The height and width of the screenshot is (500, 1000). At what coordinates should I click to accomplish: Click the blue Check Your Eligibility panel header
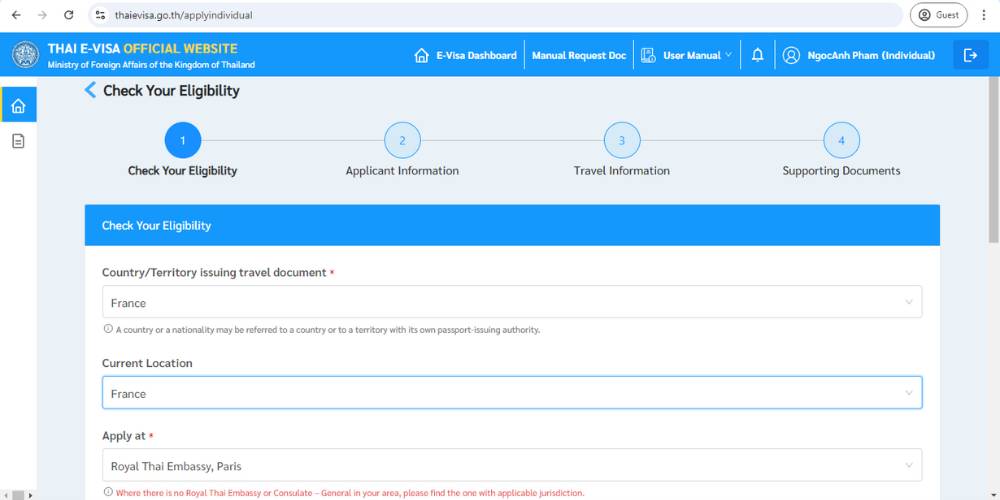coord(512,225)
